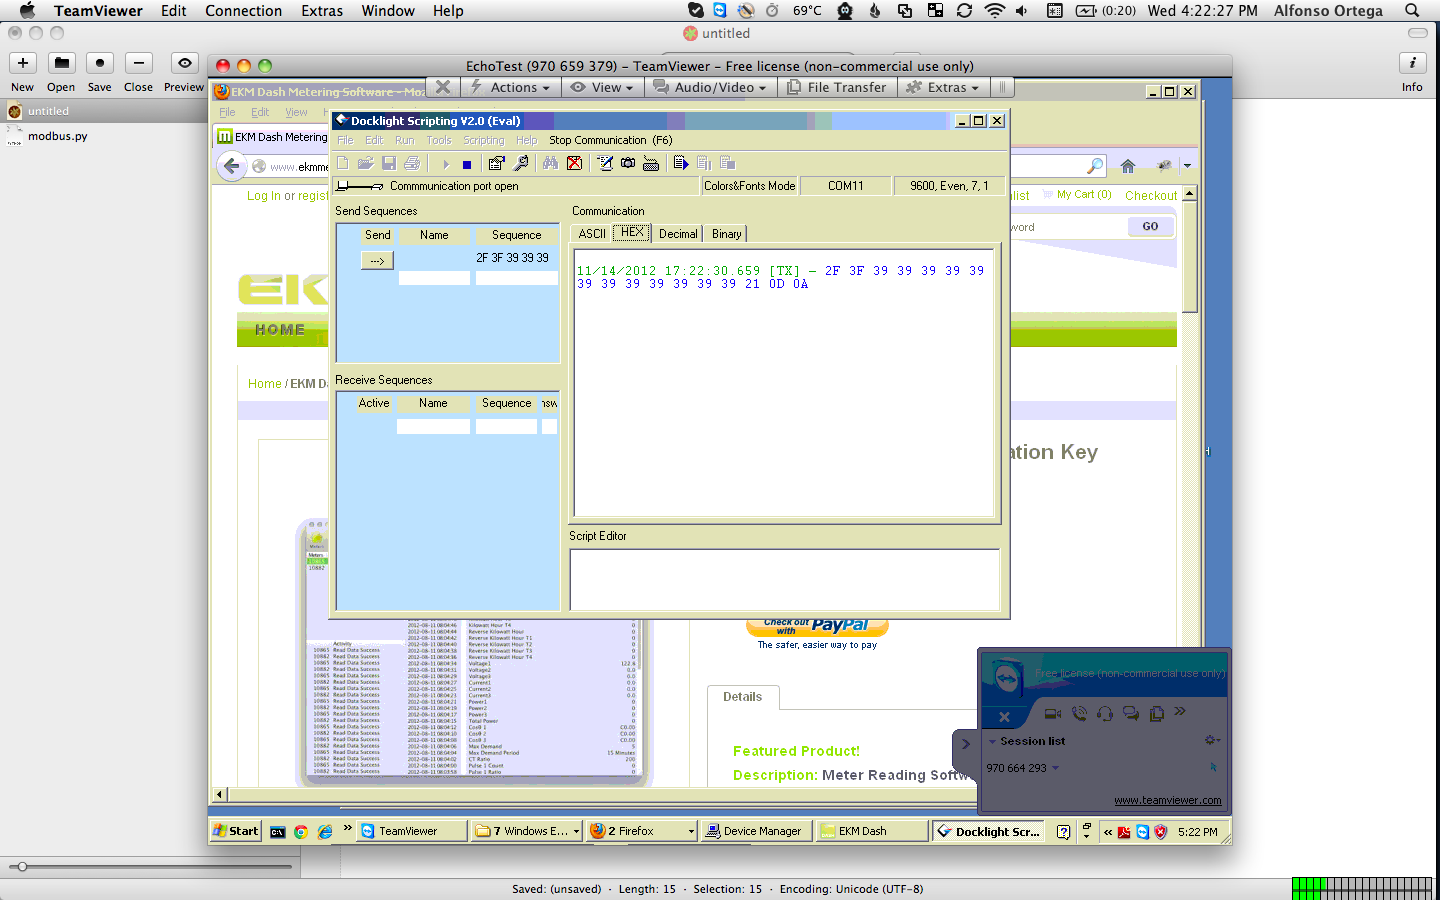Open the 2 Firefox taskbar group
Viewport: 1440px width, 900px height.
[x=641, y=831]
